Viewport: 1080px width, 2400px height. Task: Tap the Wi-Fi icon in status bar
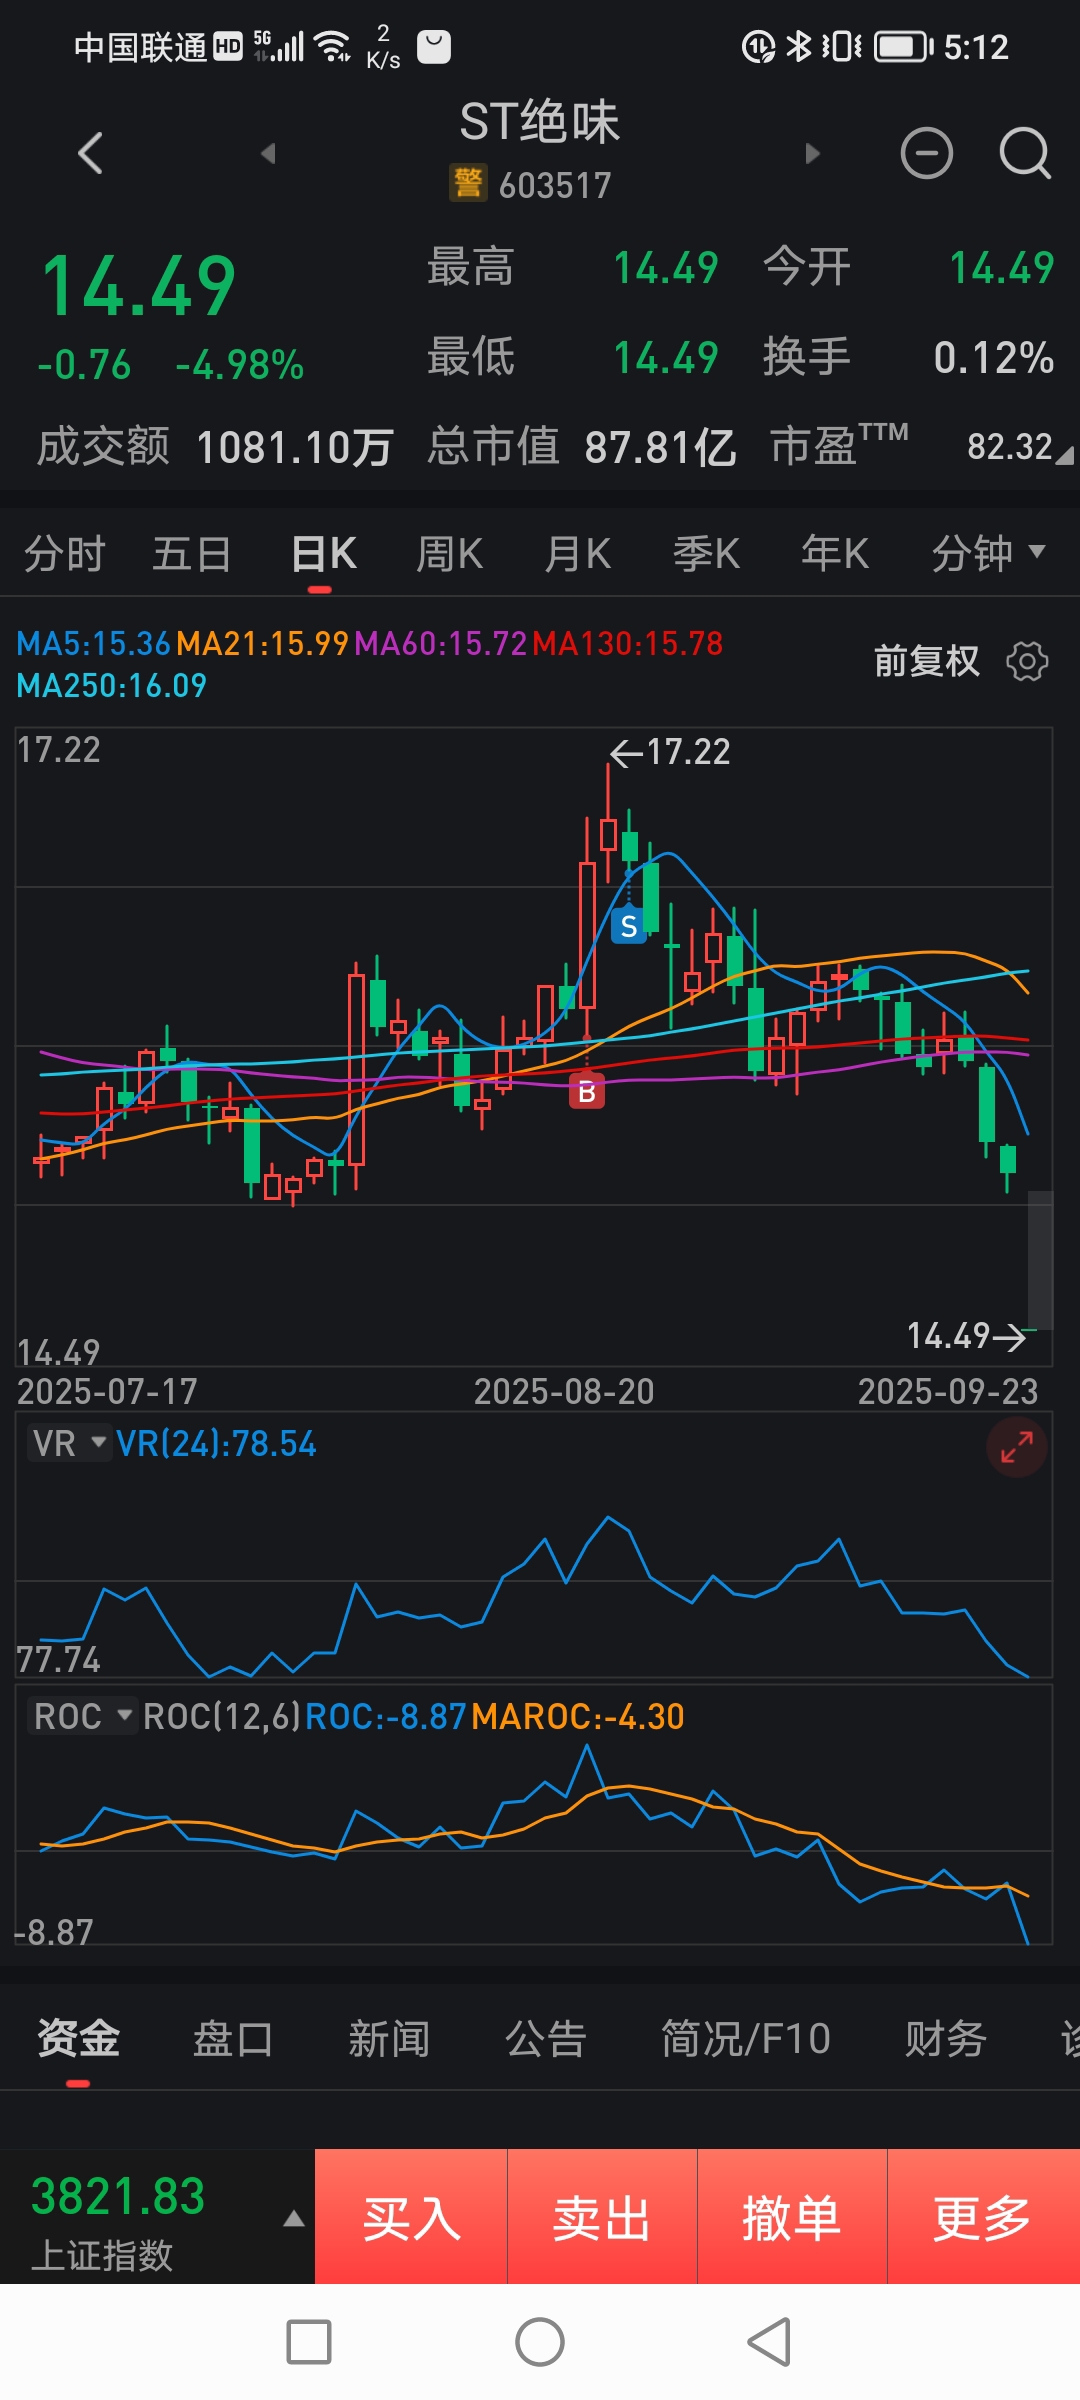pyautogui.click(x=333, y=46)
